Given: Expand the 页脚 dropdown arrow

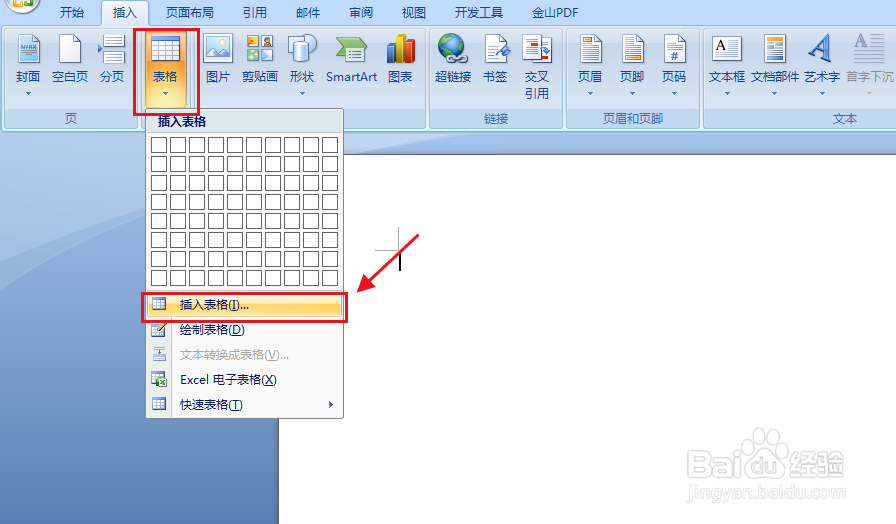Looking at the screenshot, I should [x=632, y=94].
